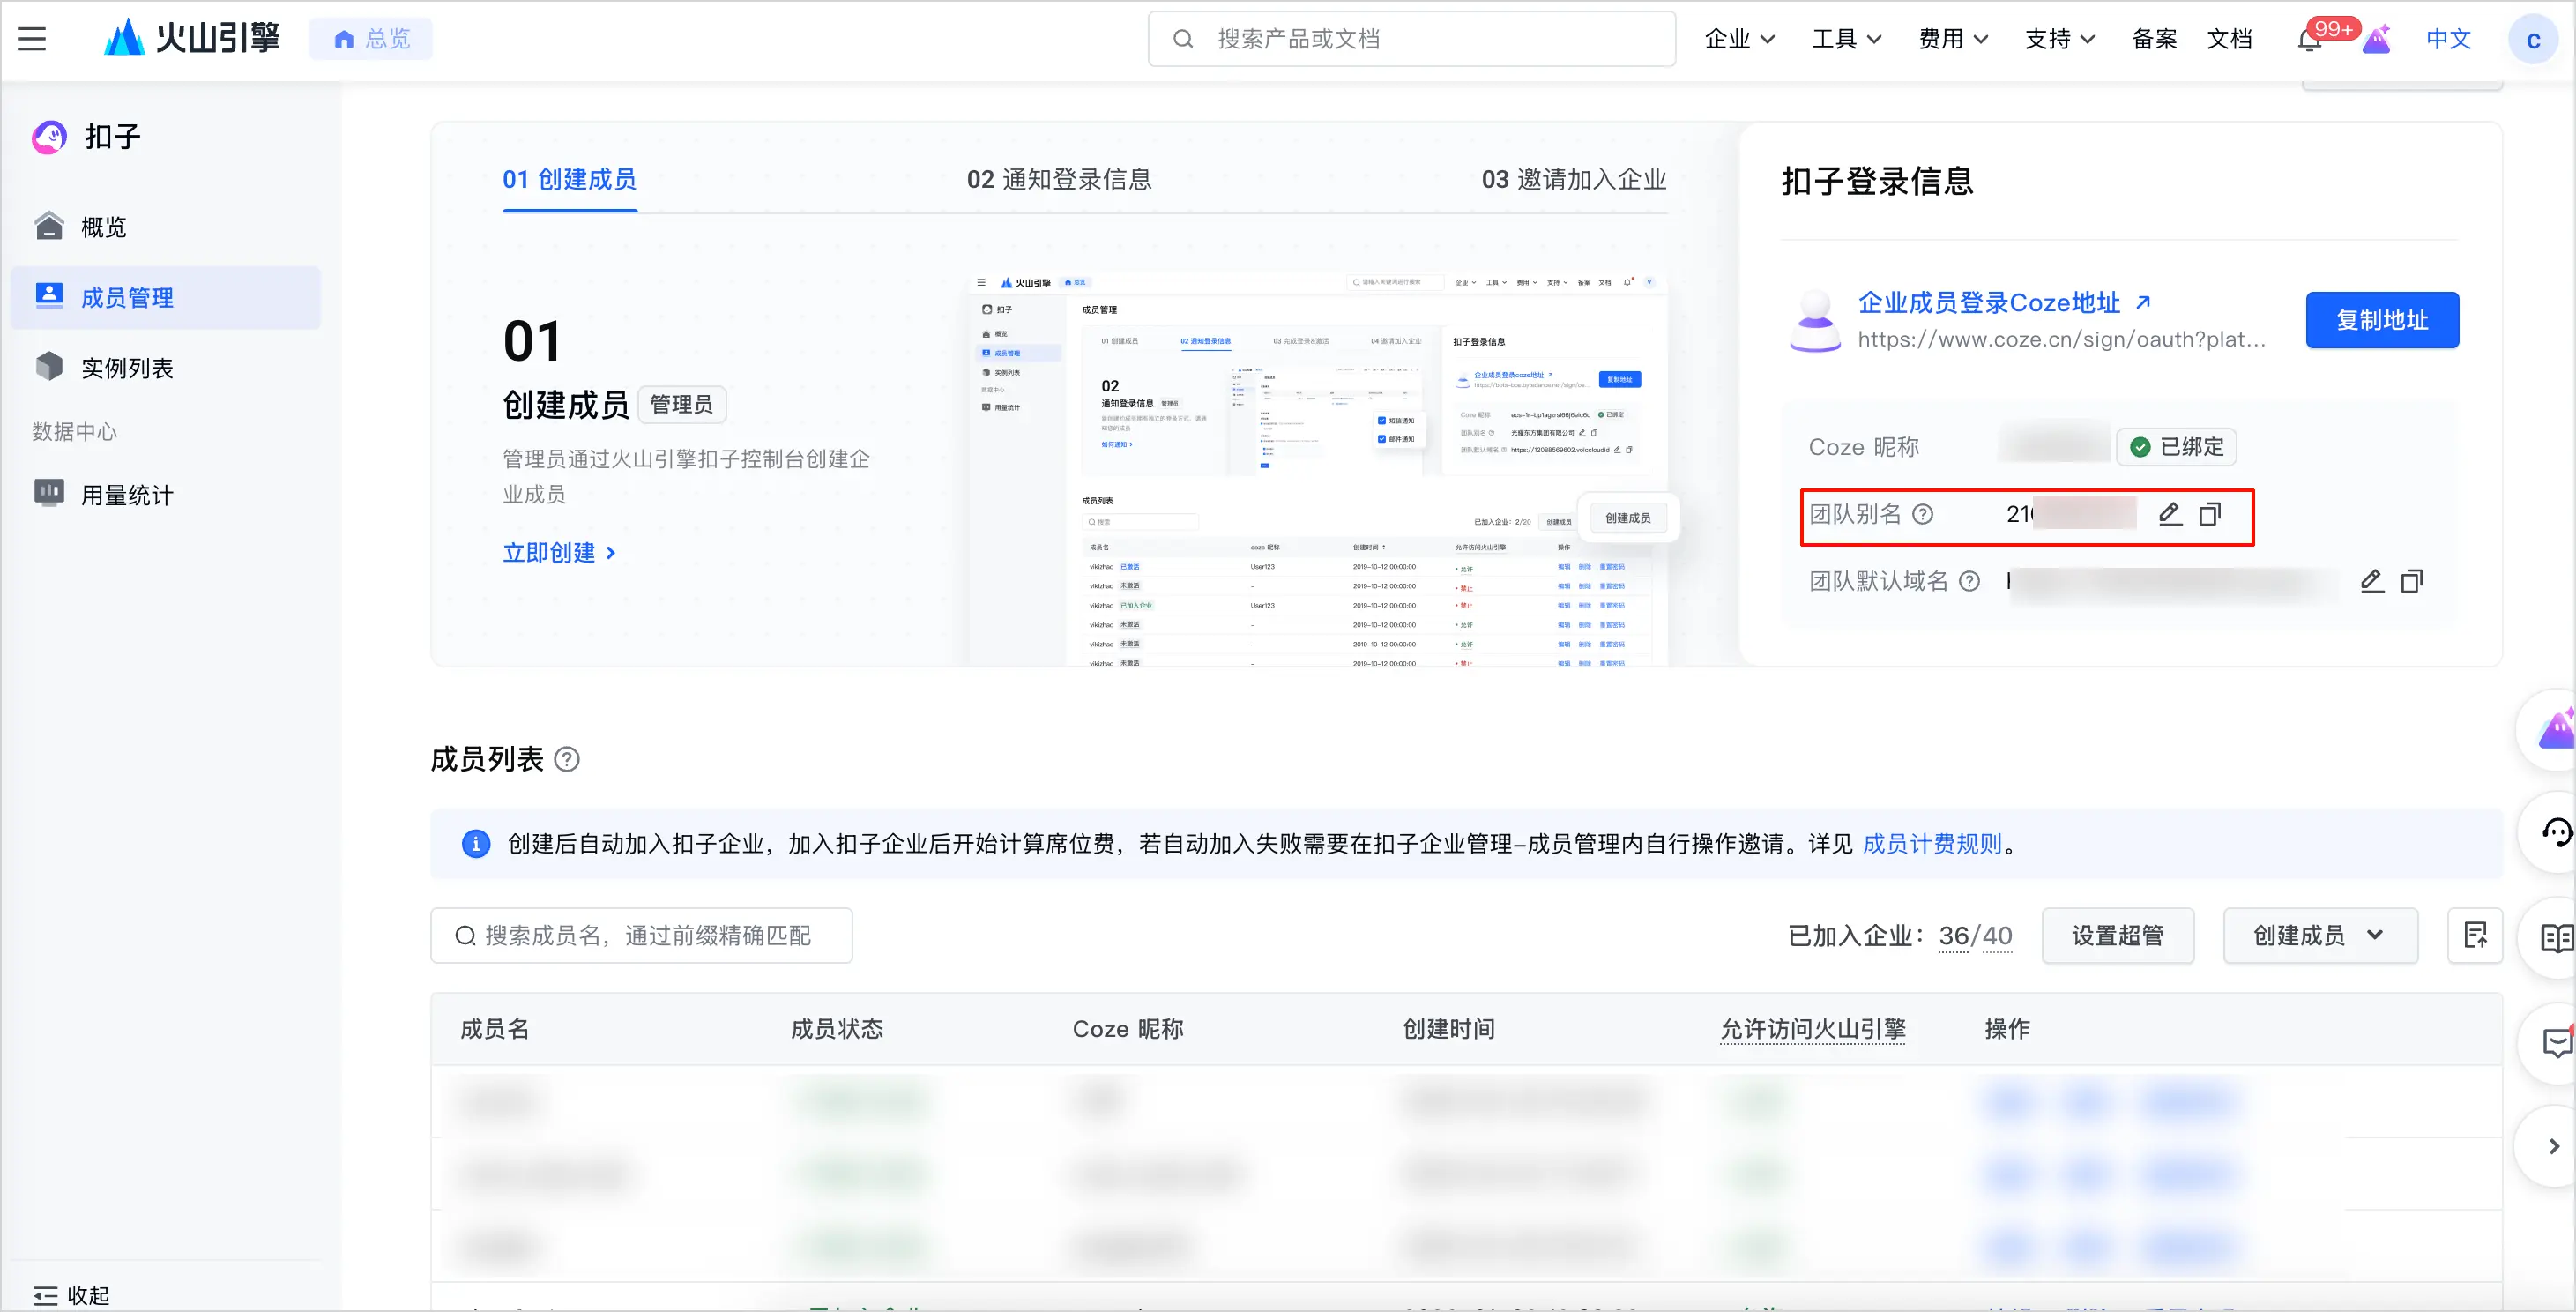Click 文档 in top navigation
The image size is (2576, 1312).
pos(2229,39)
